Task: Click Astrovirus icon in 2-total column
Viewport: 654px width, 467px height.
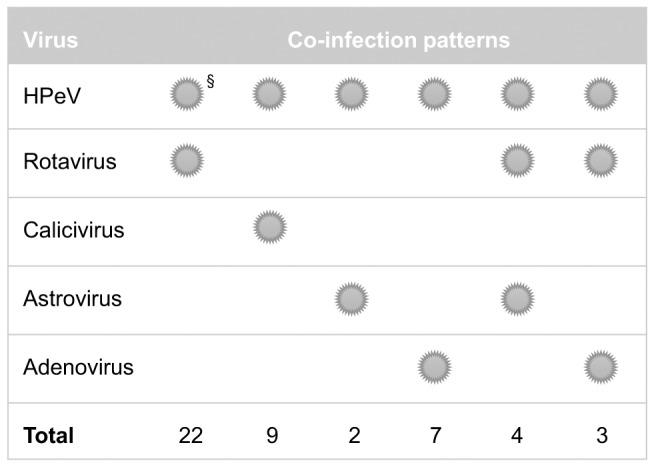Action: [x=351, y=298]
